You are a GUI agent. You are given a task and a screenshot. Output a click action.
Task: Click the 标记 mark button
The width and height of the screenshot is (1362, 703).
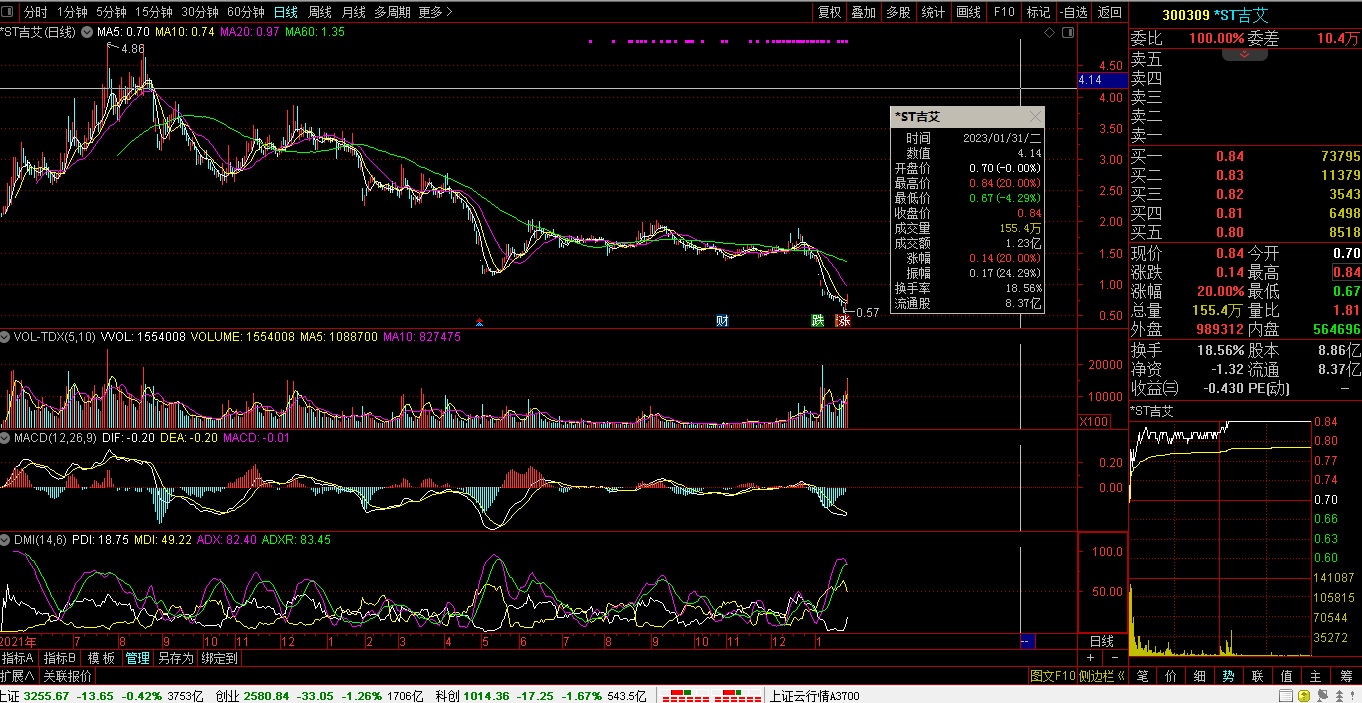tap(1038, 12)
